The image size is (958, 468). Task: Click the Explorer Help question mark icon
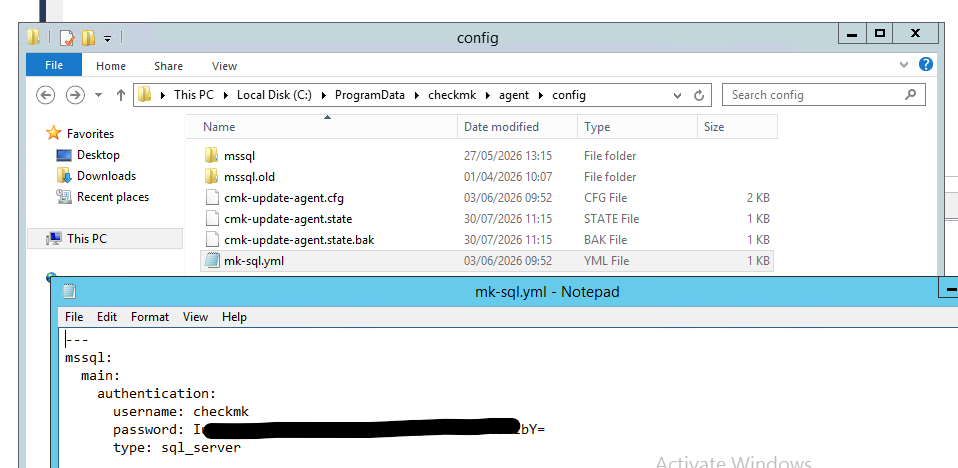[926, 64]
